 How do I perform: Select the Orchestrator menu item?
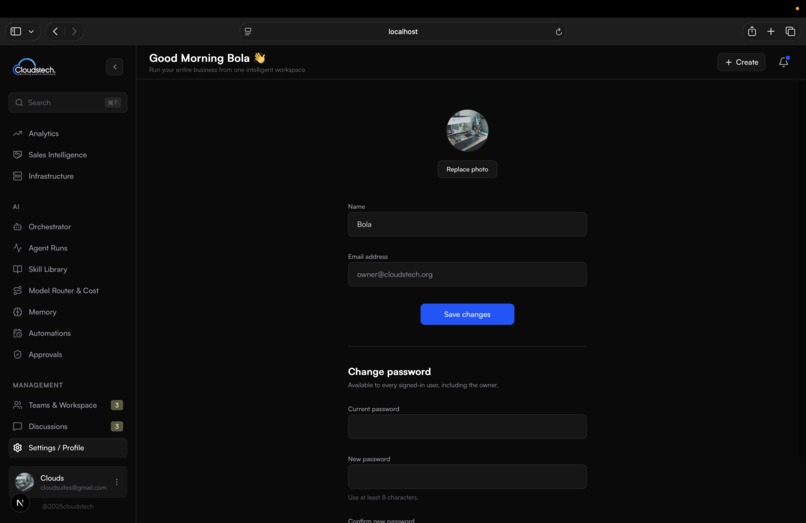(x=68, y=226)
